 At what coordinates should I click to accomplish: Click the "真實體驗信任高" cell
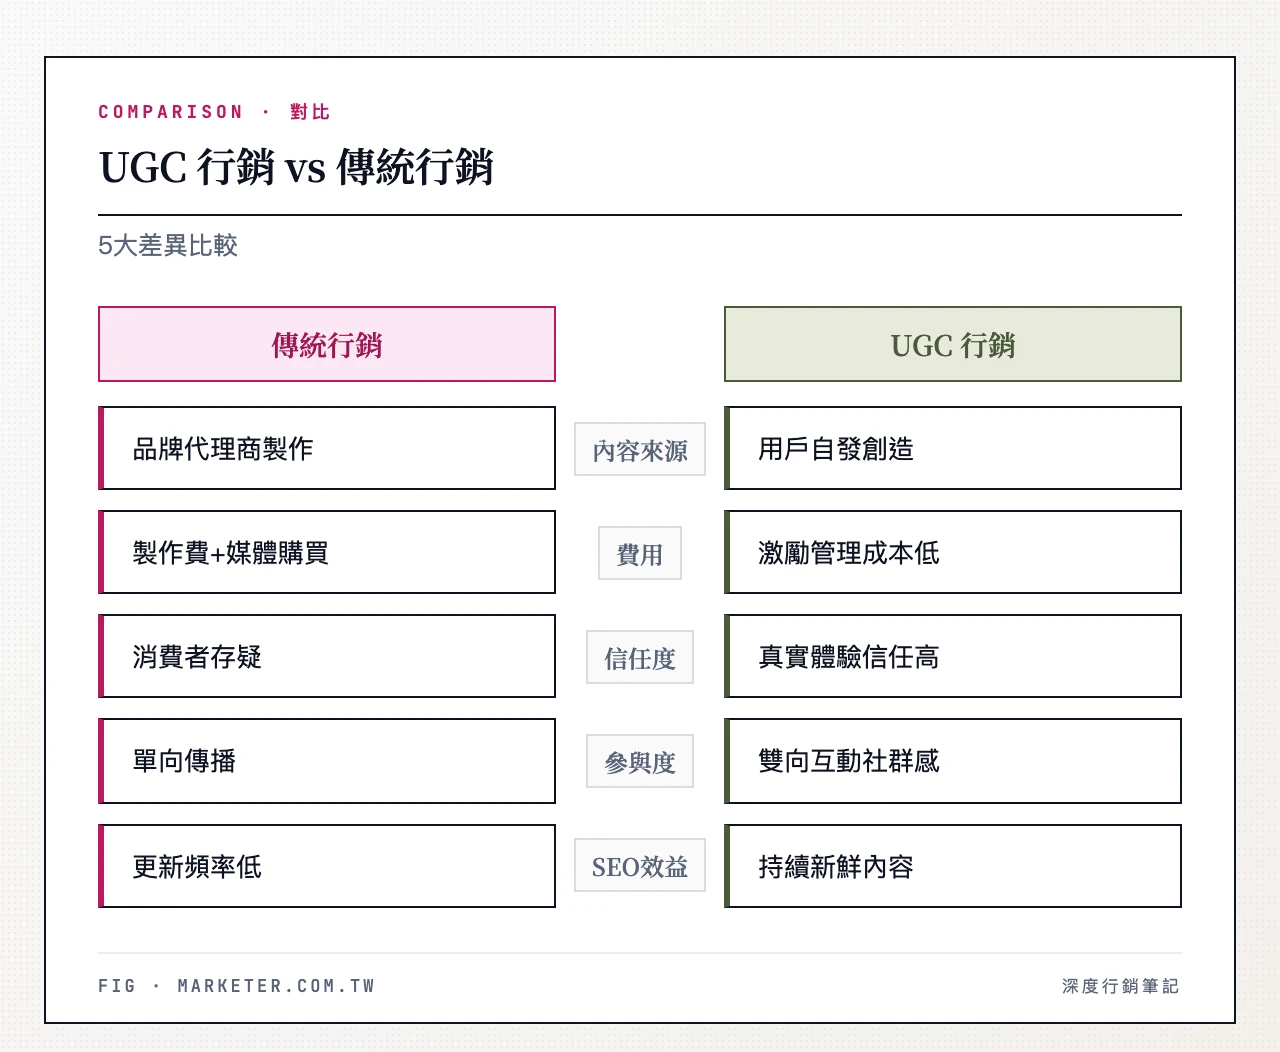pos(953,656)
